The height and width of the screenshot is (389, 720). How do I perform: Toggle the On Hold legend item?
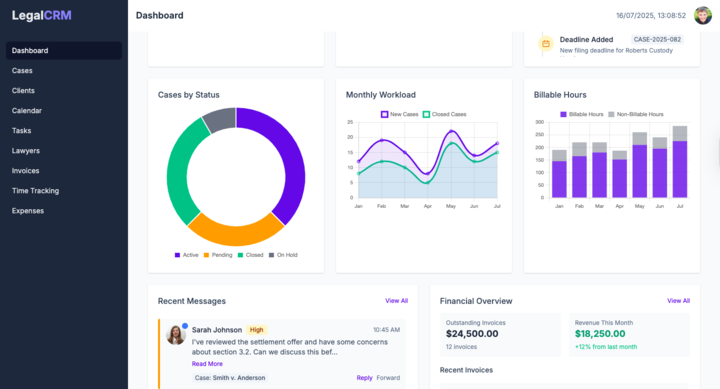point(283,255)
